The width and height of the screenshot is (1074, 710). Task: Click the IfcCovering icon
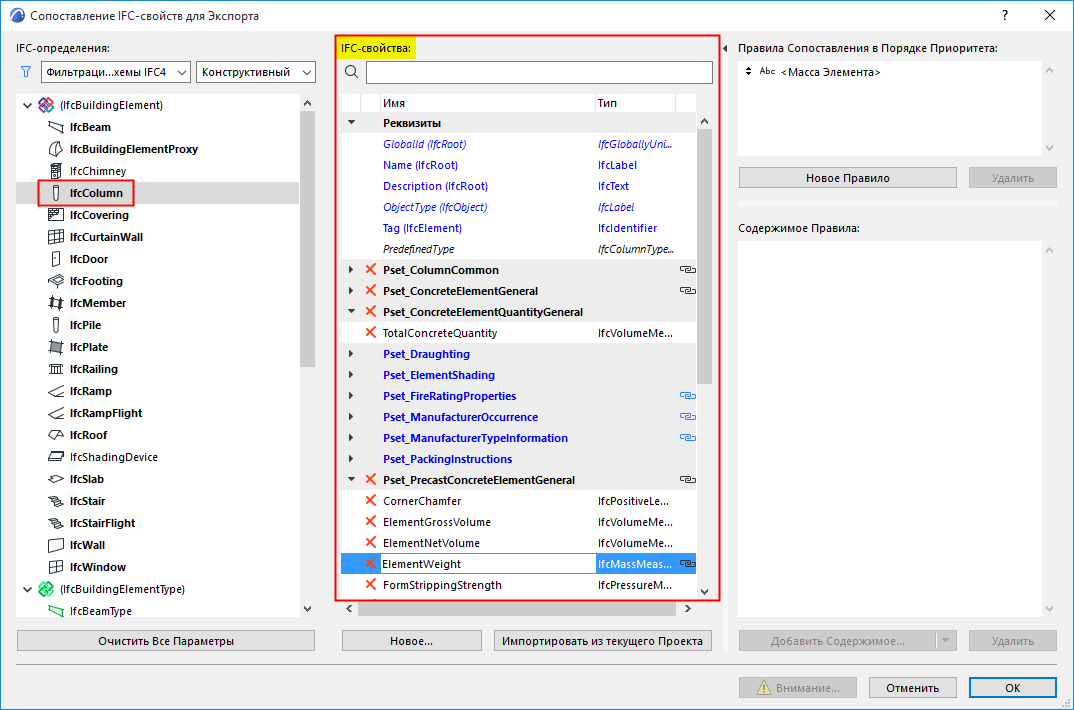click(55, 215)
